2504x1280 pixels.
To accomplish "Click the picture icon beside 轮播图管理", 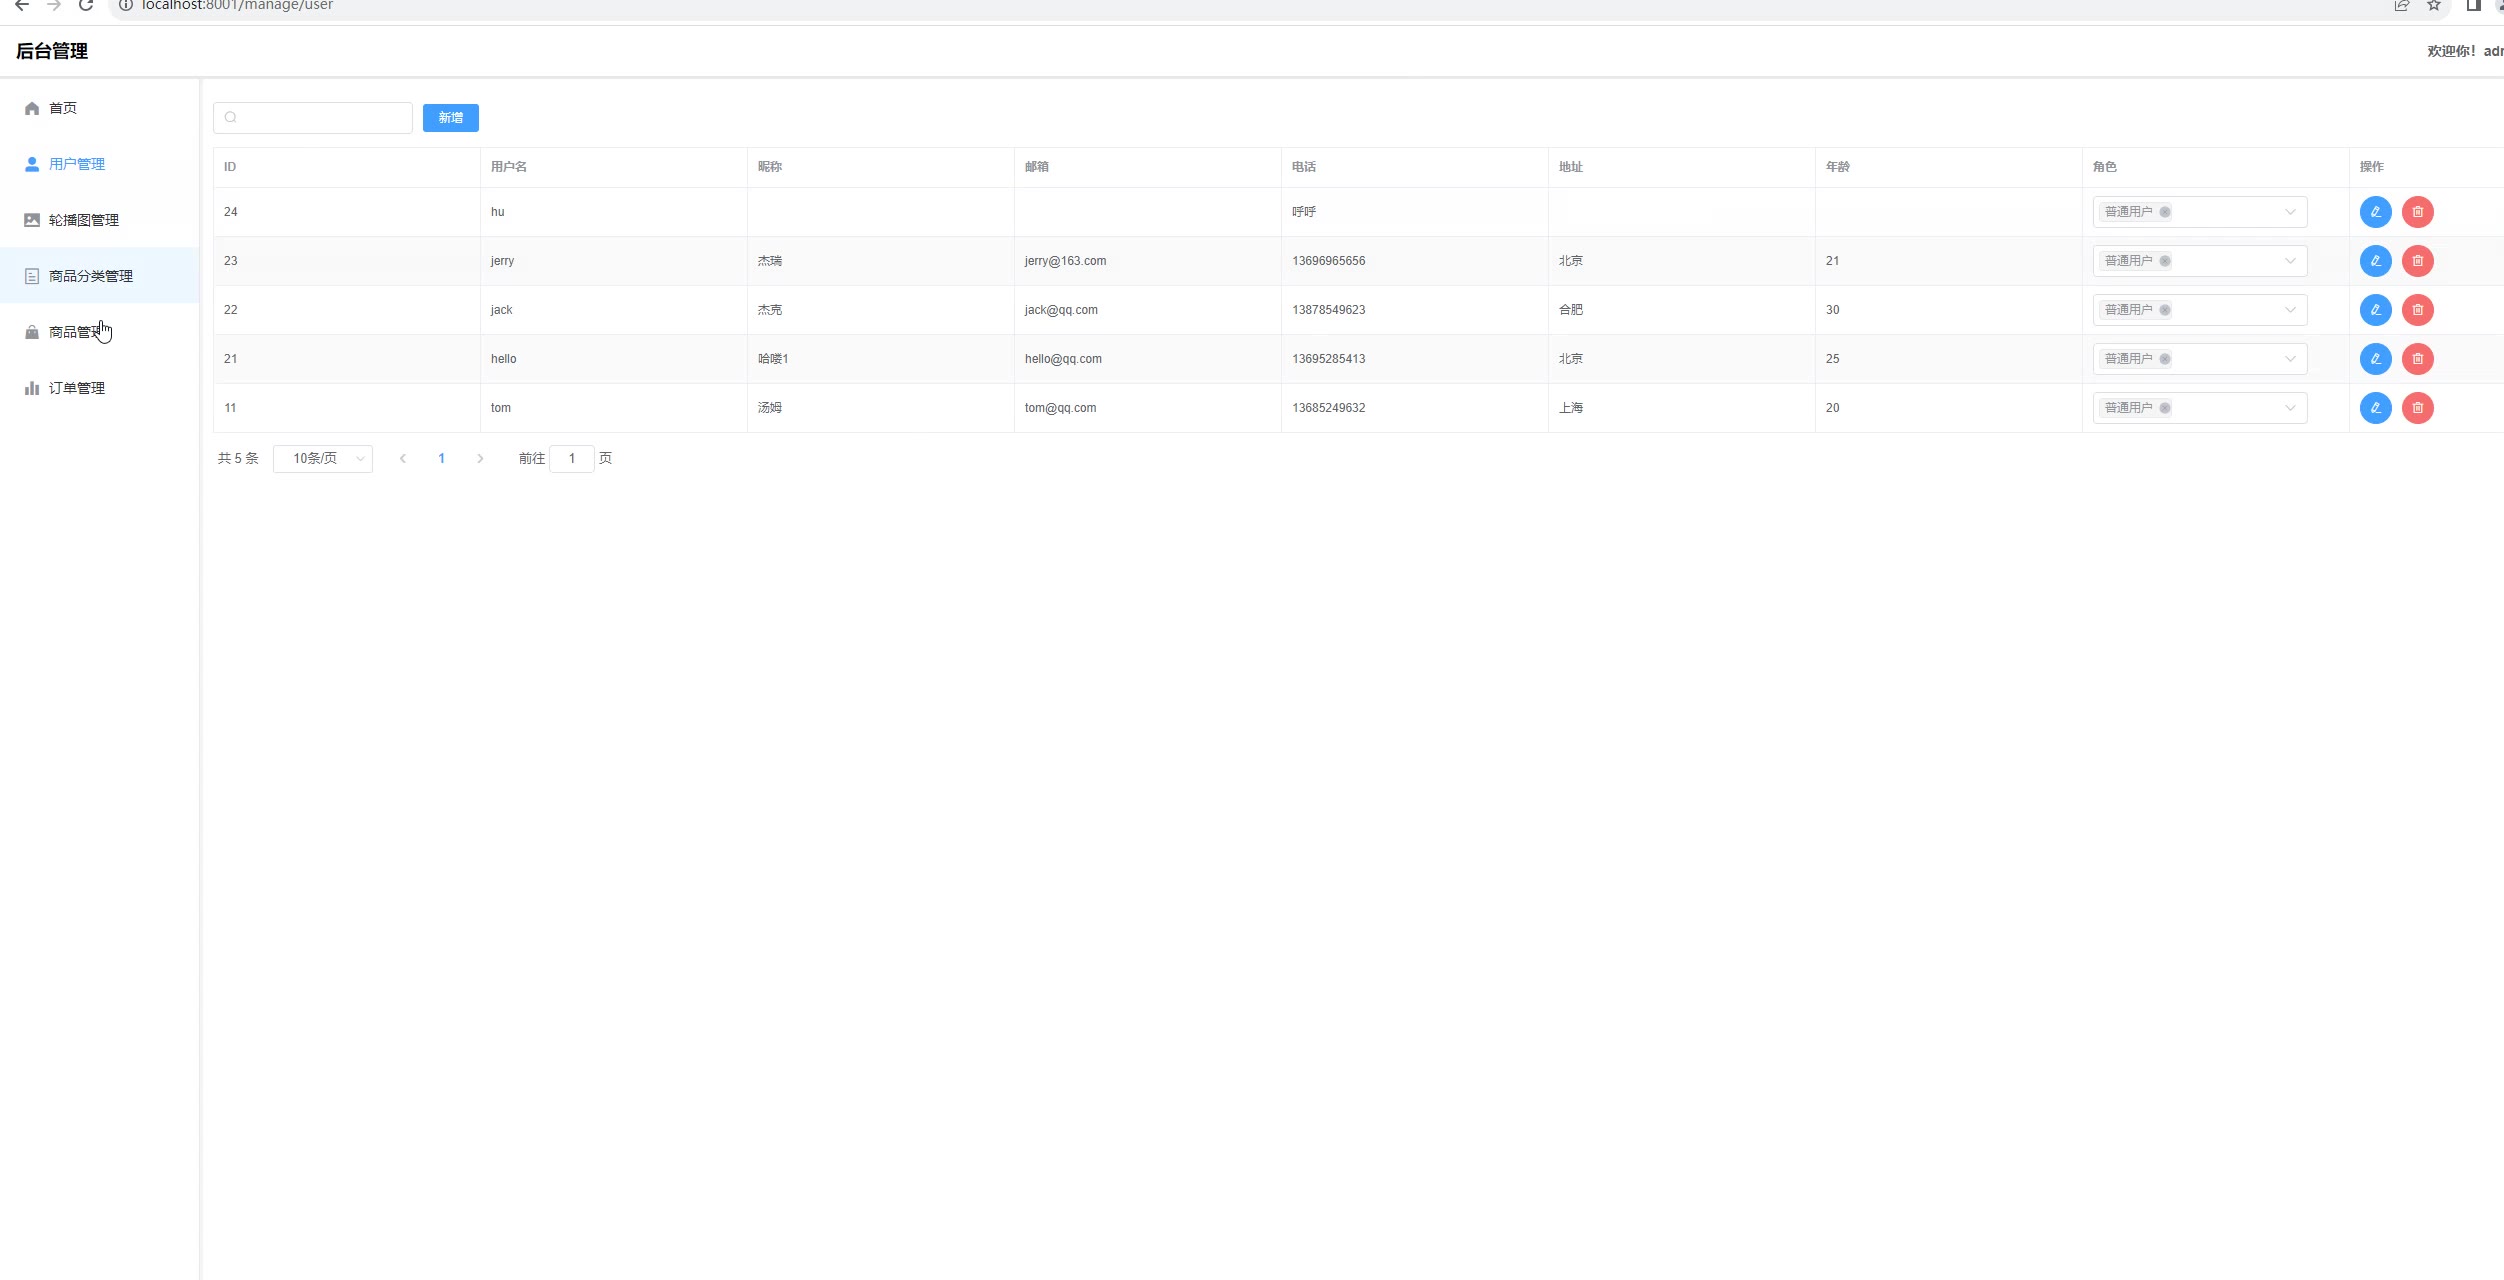I will 32,220.
